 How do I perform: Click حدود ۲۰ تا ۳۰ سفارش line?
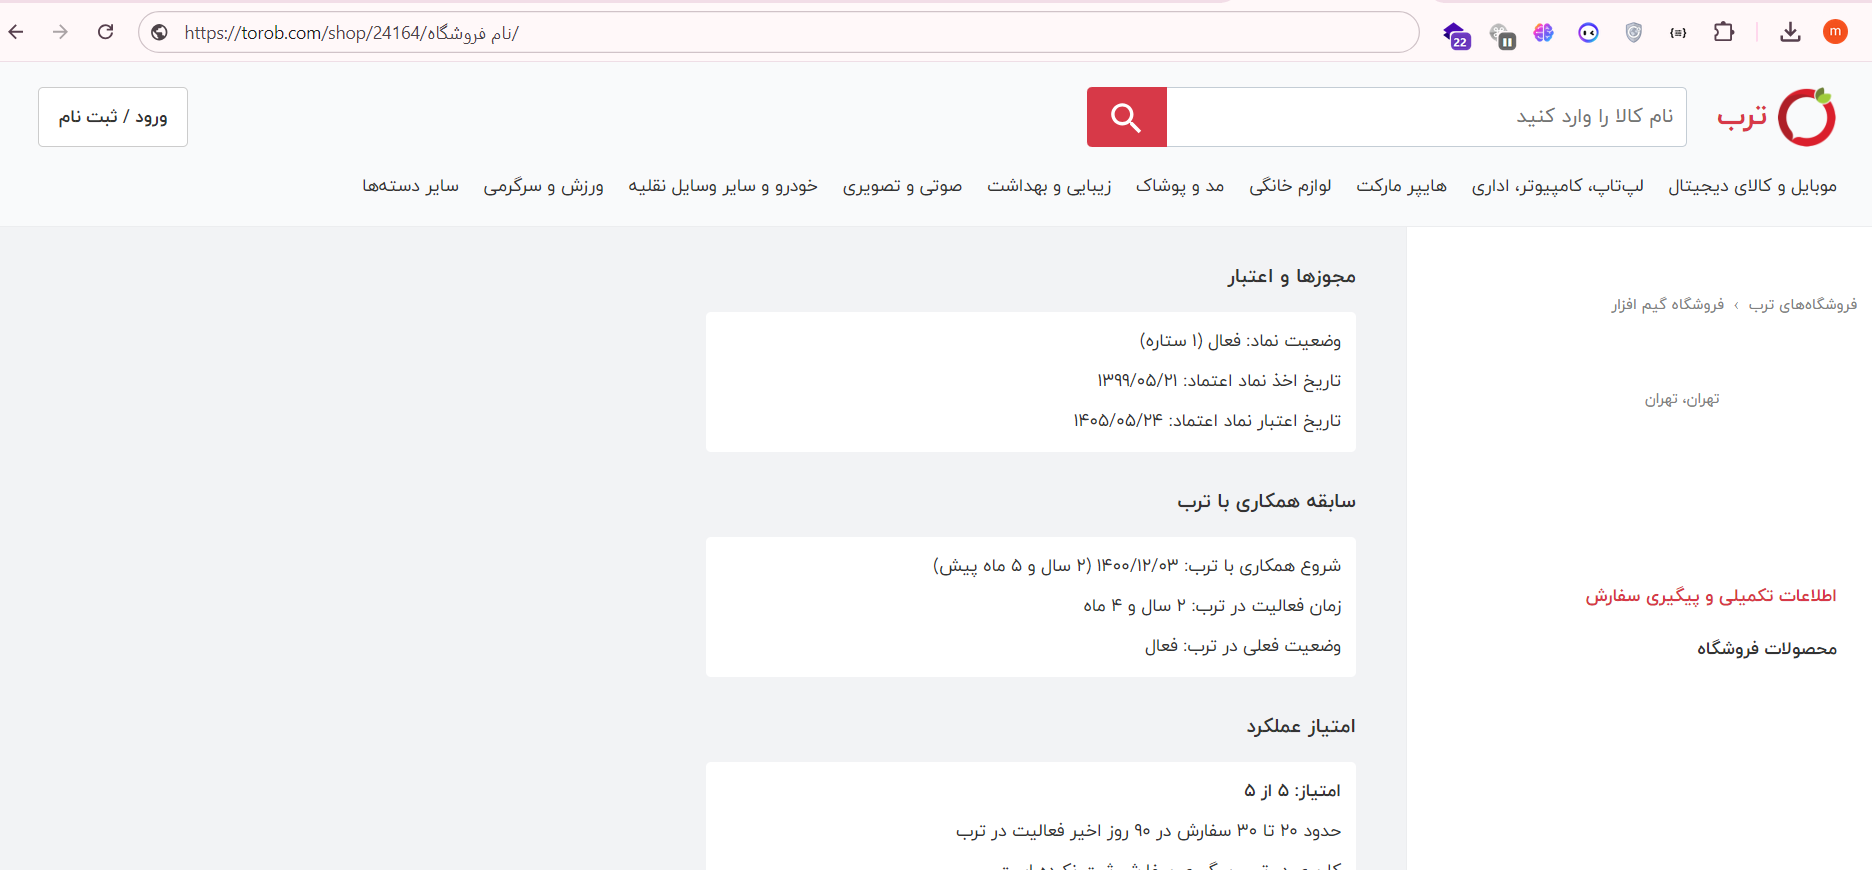(1148, 831)
